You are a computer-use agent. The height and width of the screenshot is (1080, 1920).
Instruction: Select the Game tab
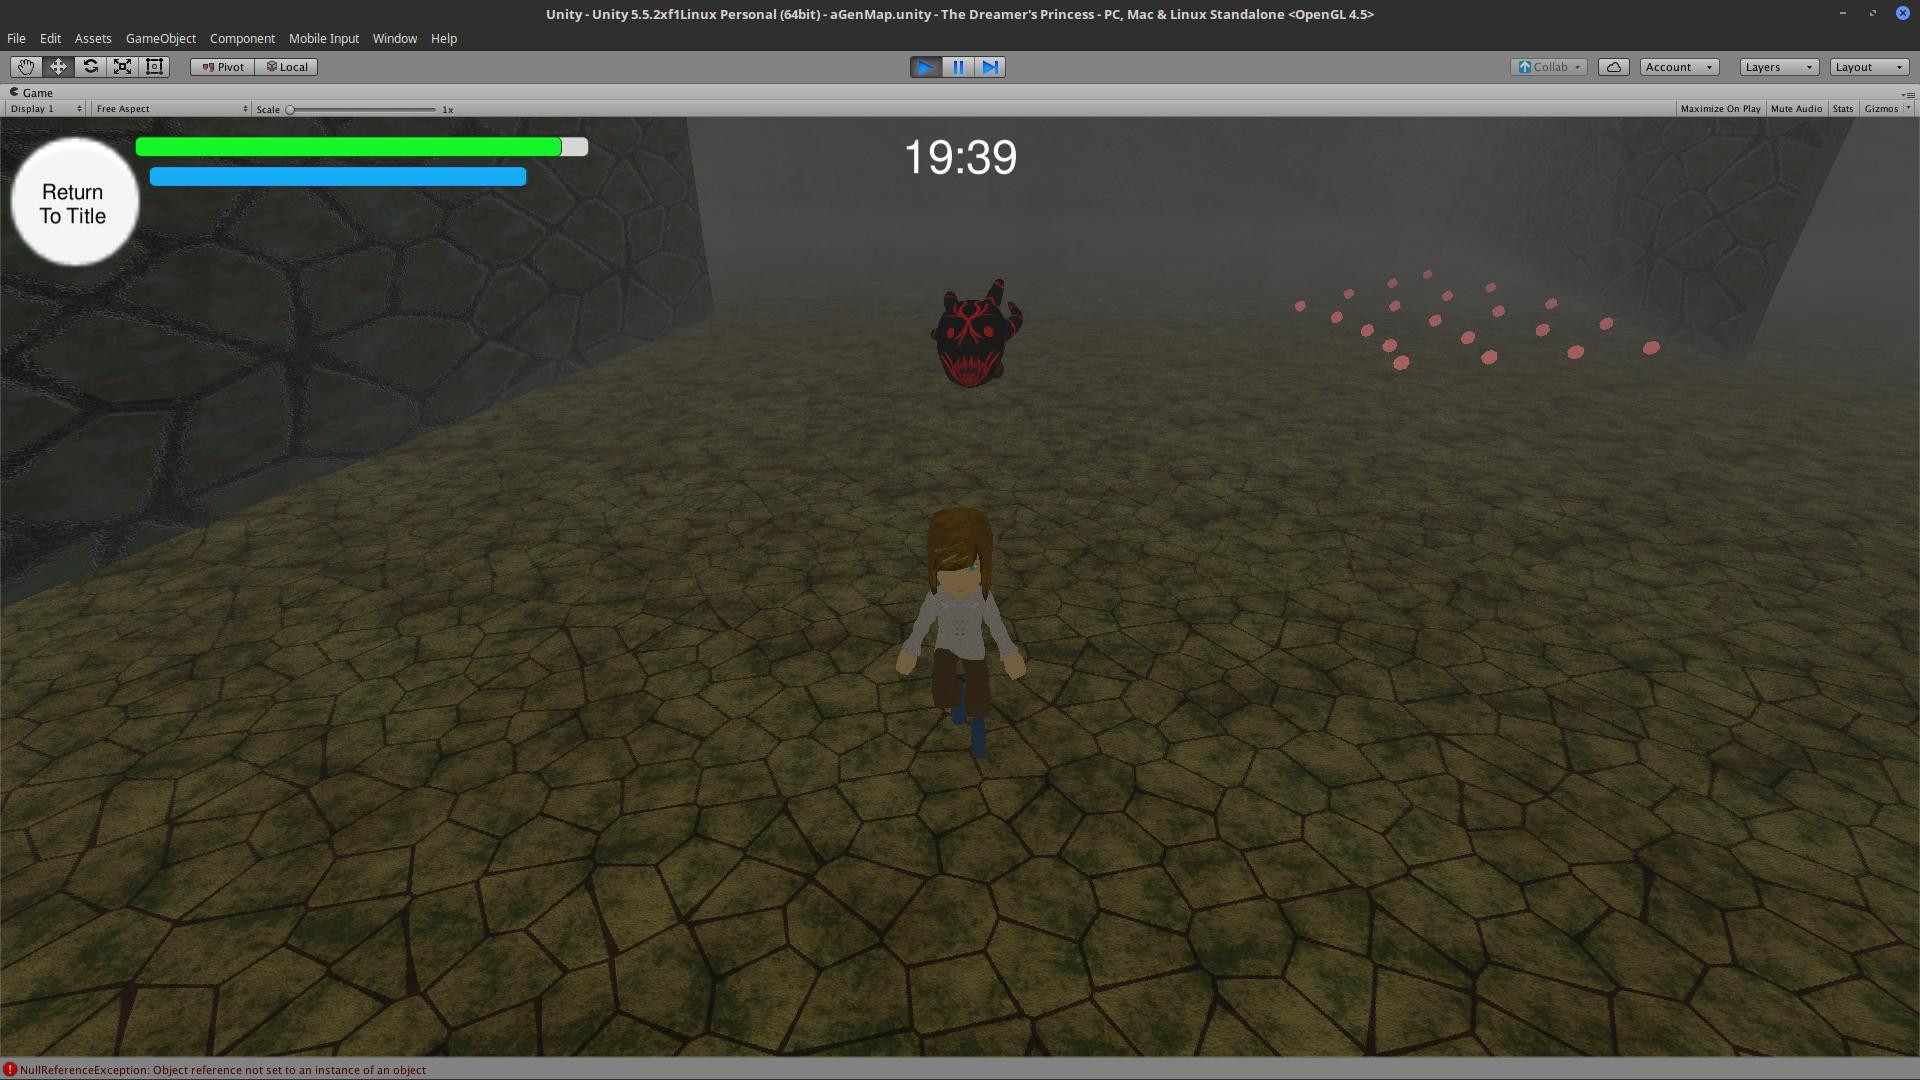[31, 93]
